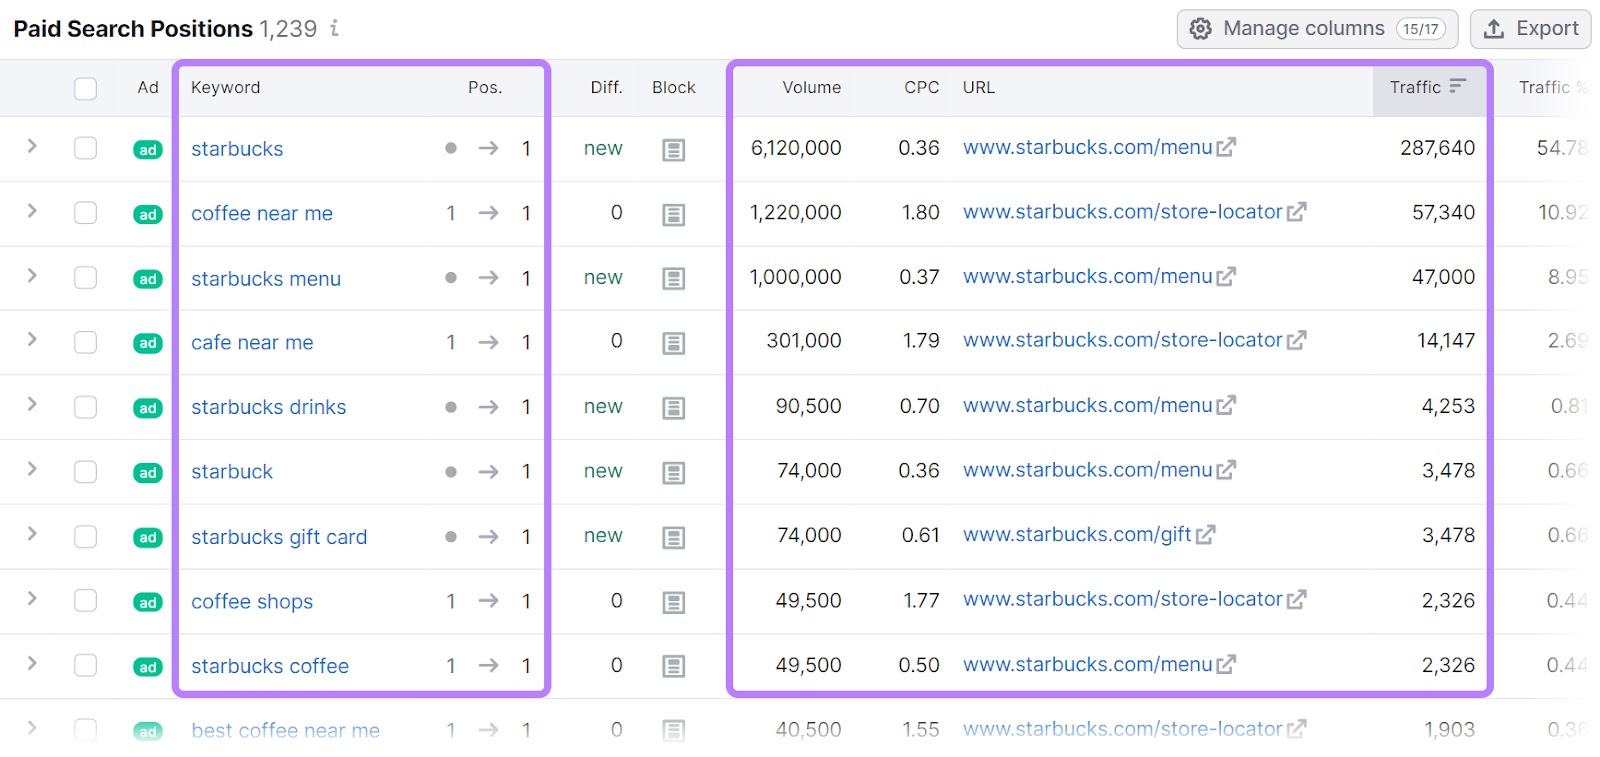This screenshot has height=757, width=1600.
Task: Click the ad badge for starbucks drinks
Action: [x=148, y=408]
